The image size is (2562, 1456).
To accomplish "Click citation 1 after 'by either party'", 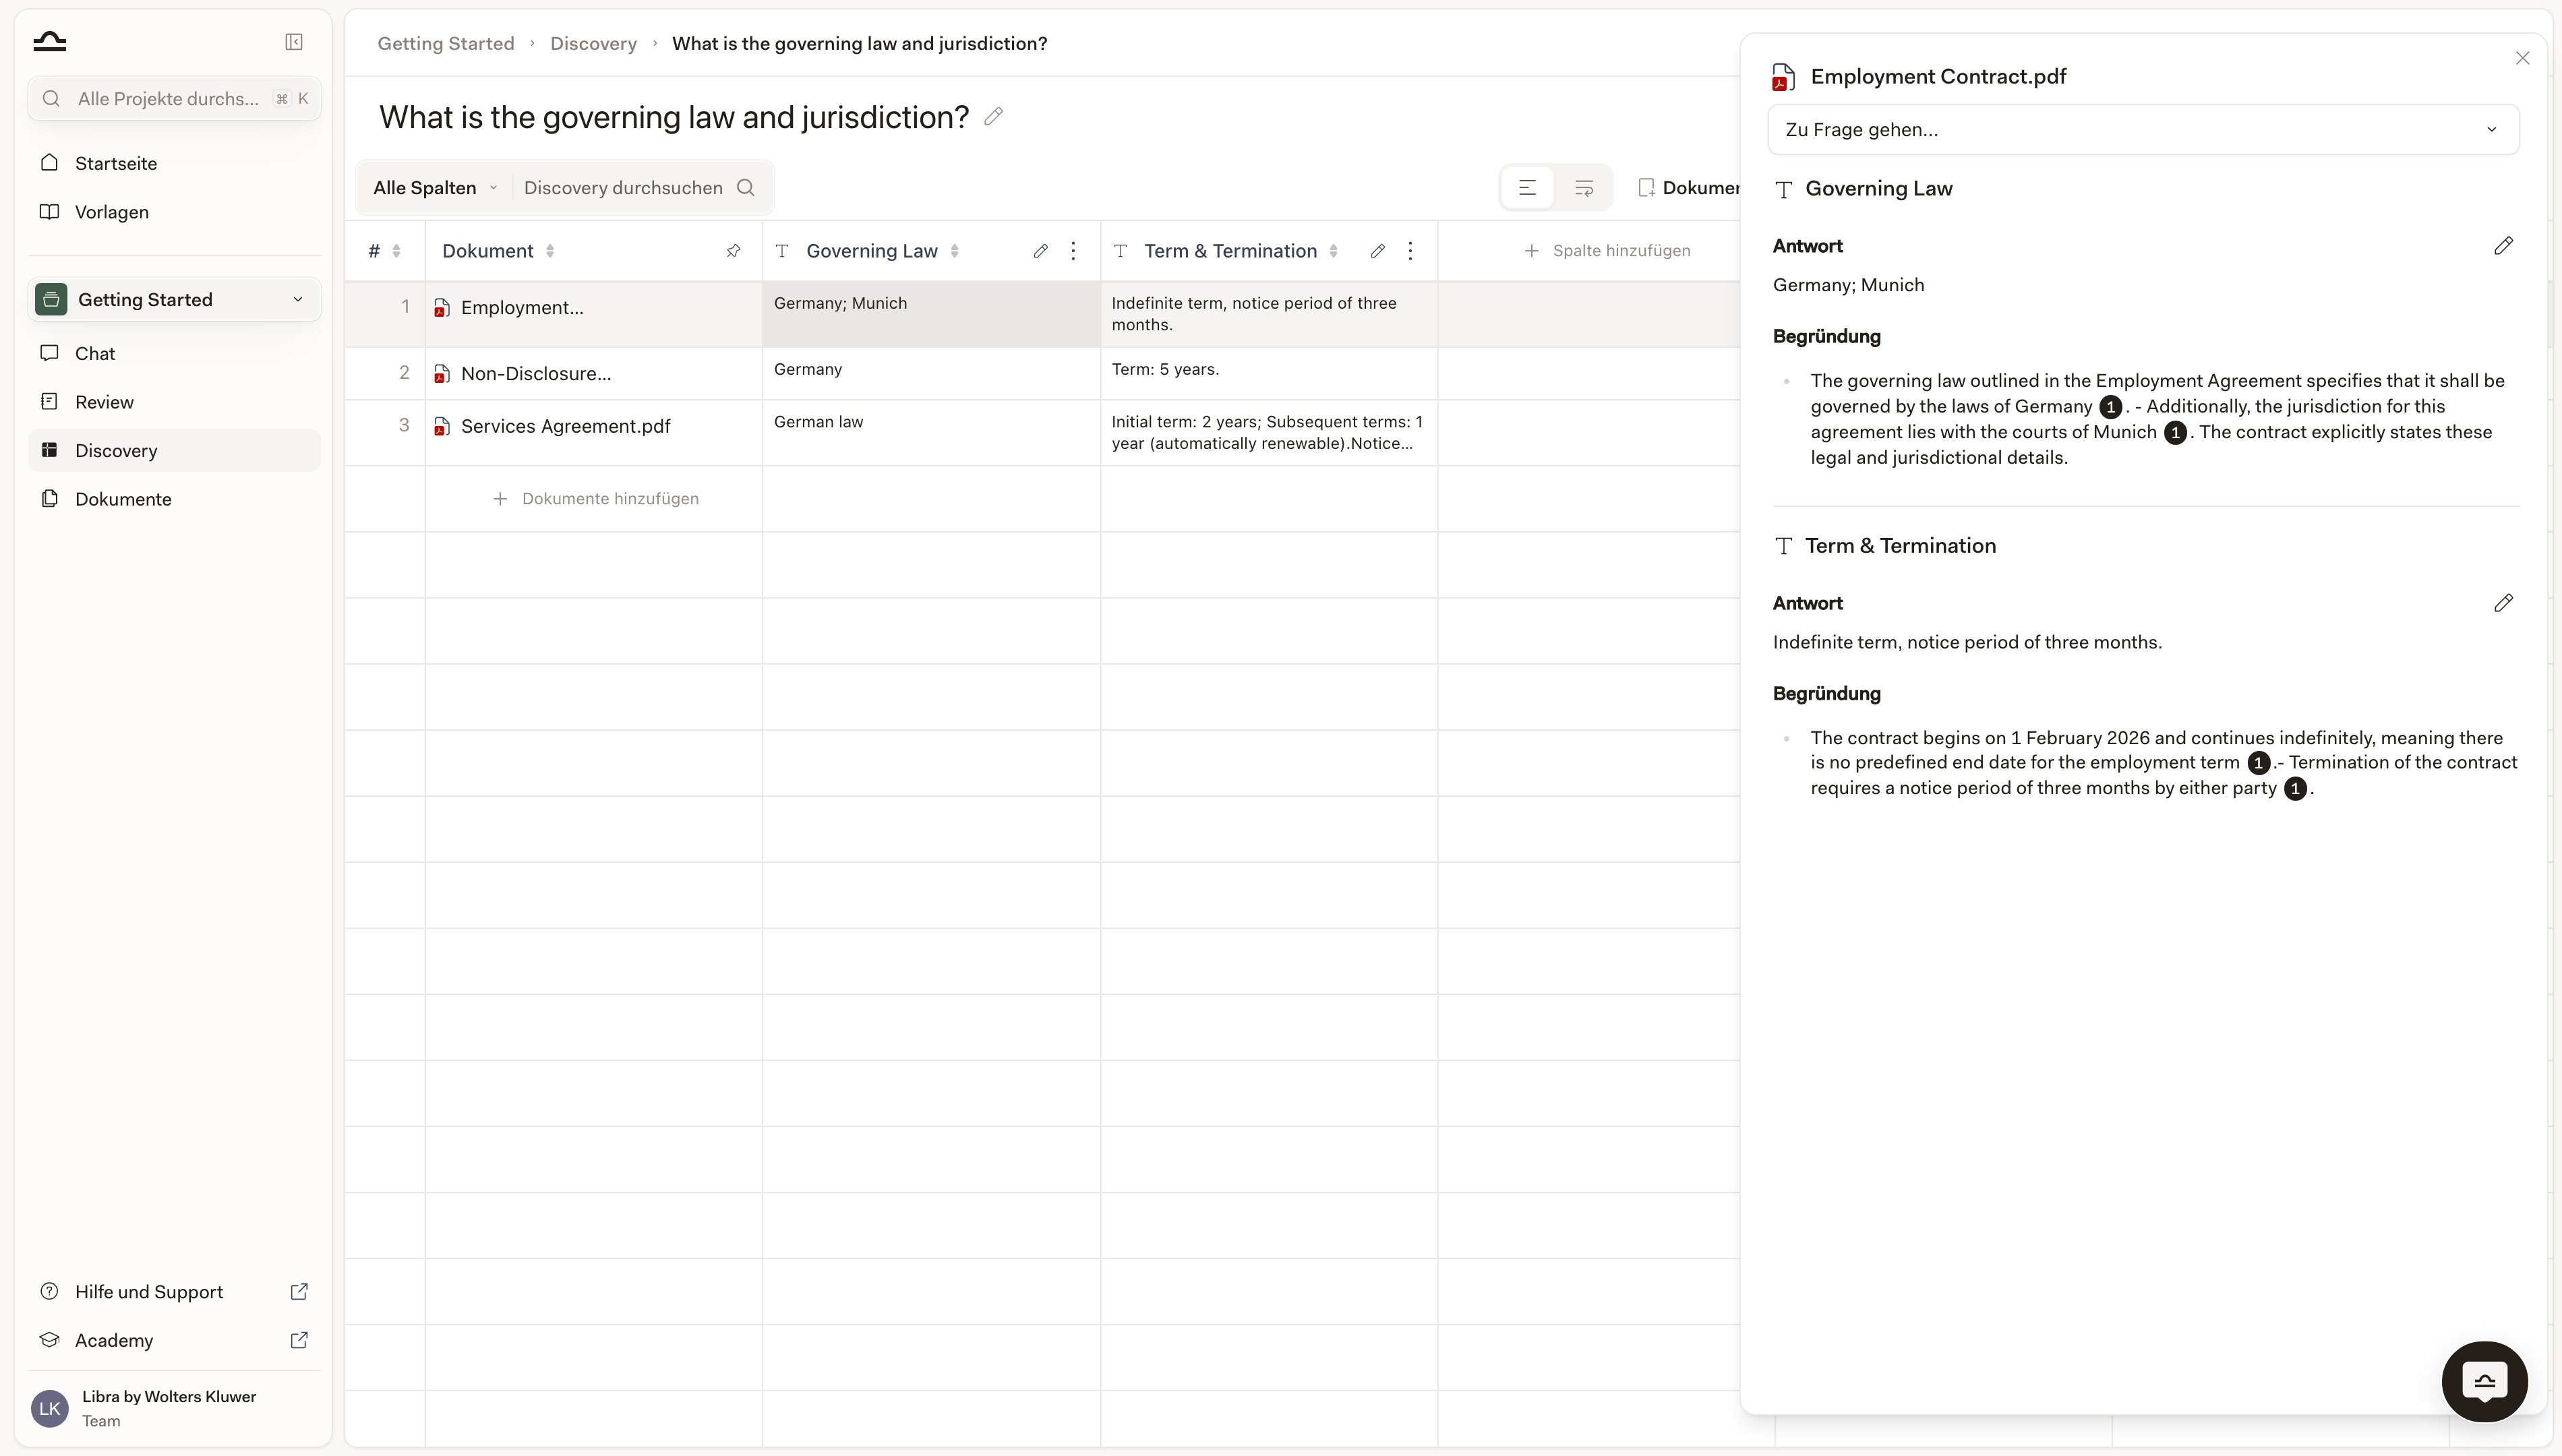I will 2295,789.
